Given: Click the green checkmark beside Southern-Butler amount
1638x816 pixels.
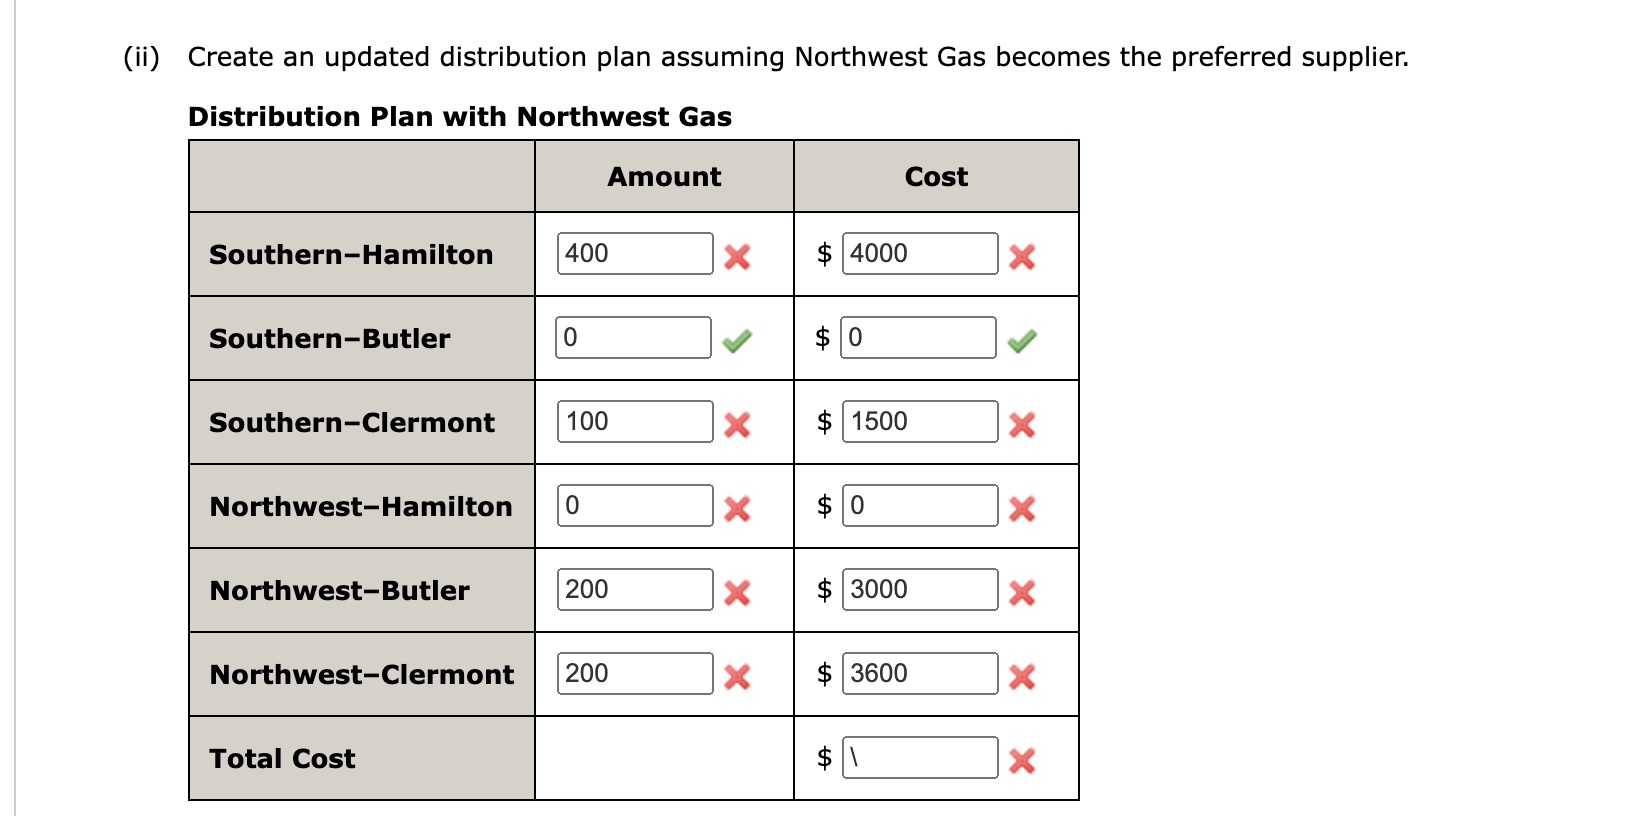Looking at the screenshot, I should click(x=737, y=341).
